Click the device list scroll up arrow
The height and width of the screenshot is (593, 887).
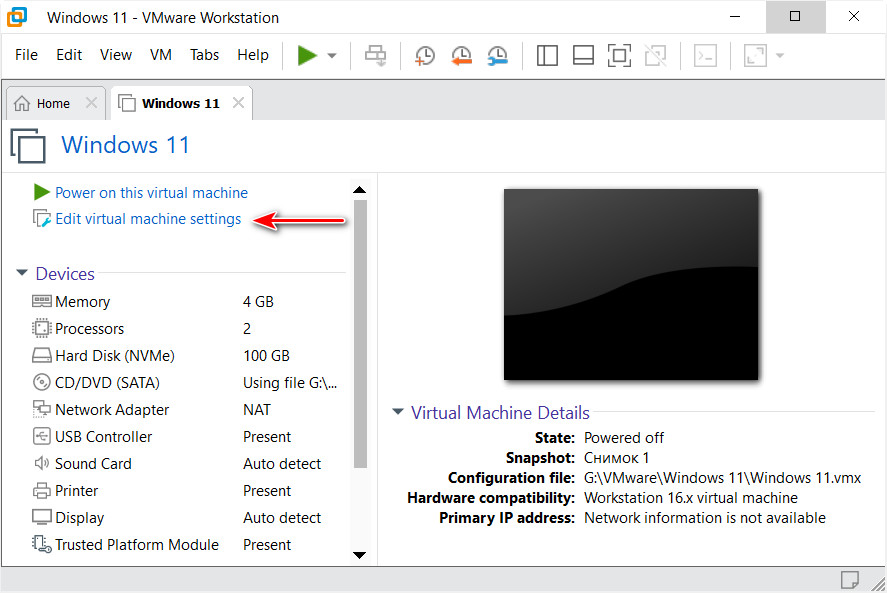(x=360, y=190)
